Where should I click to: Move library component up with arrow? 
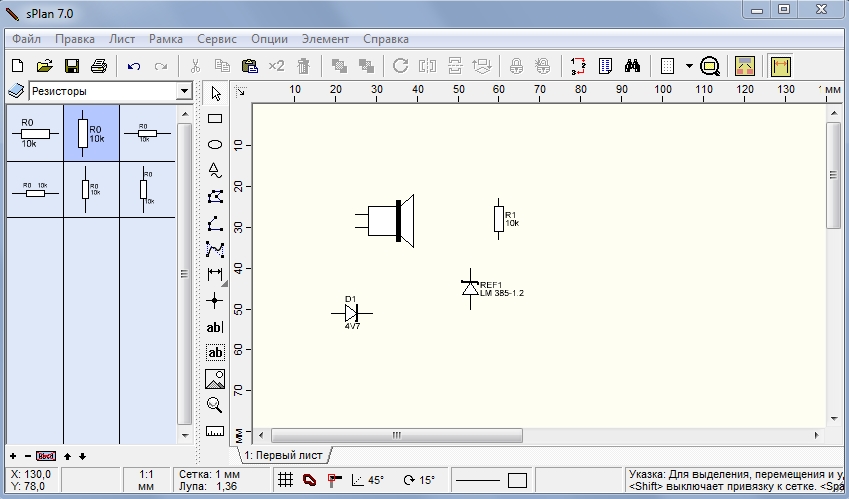point(68,456)
